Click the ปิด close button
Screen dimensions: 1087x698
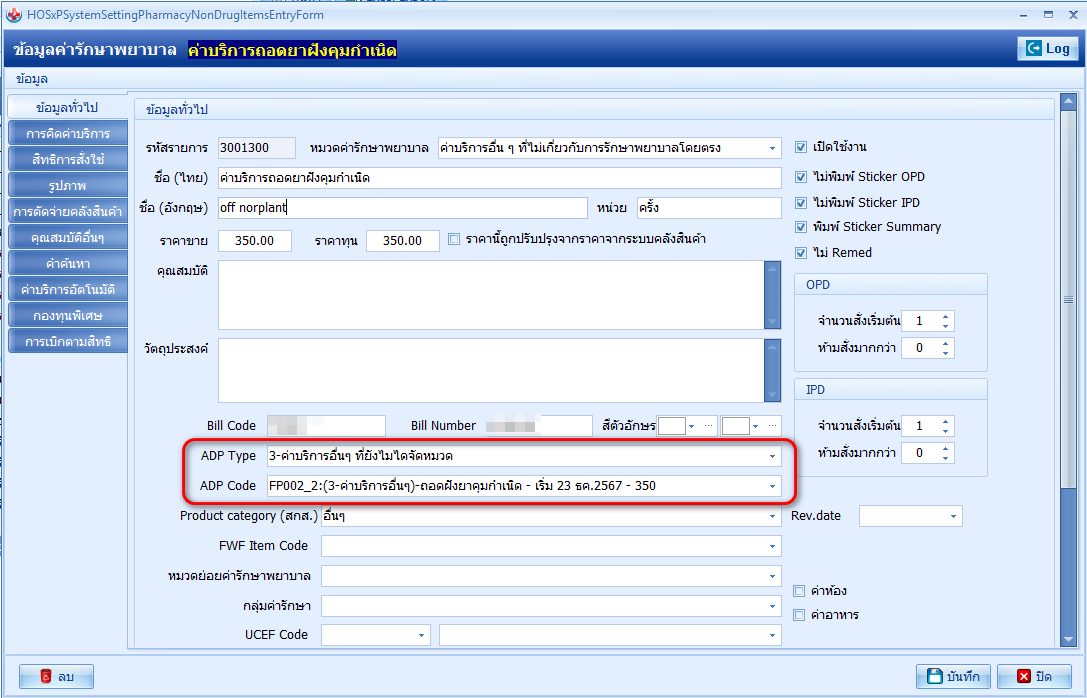(x=1034, y=677)
